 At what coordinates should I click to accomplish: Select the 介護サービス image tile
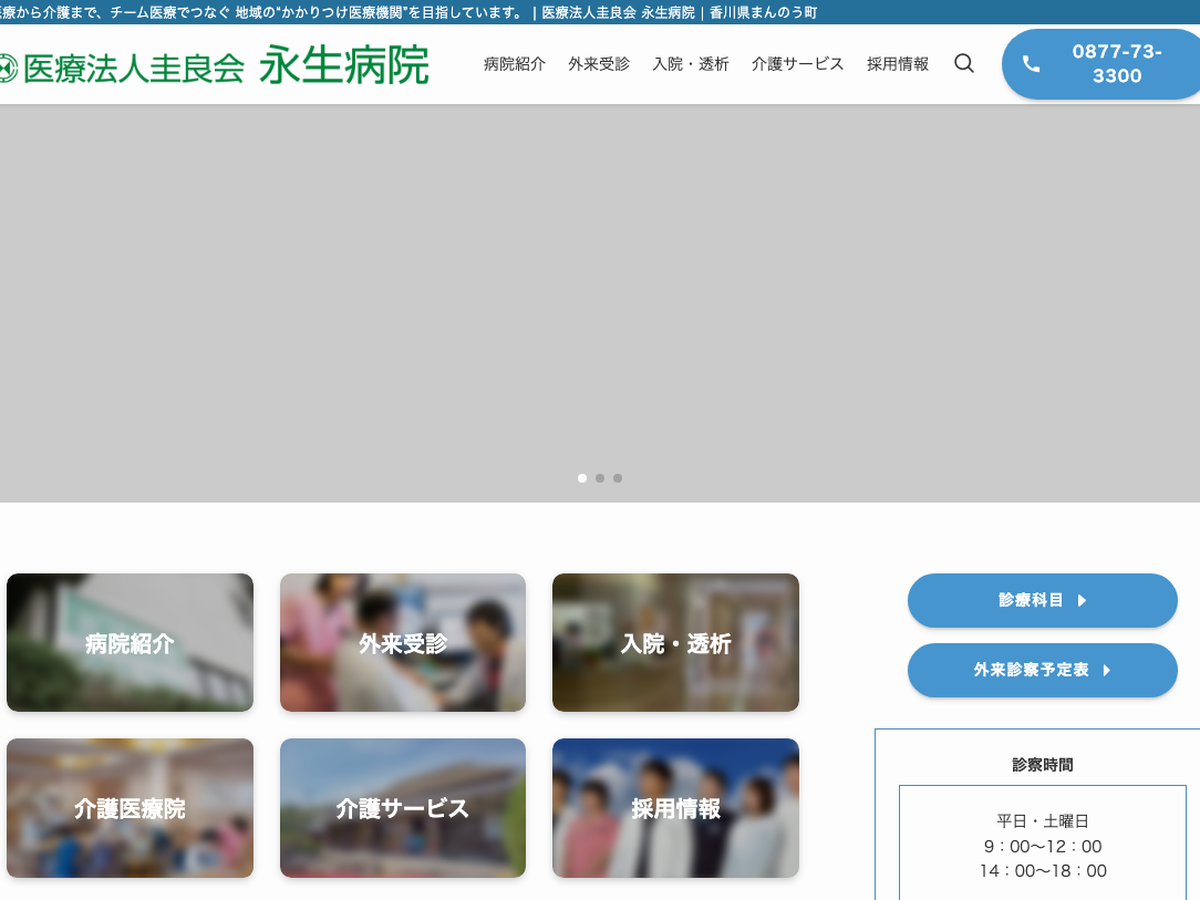[403, 808]
